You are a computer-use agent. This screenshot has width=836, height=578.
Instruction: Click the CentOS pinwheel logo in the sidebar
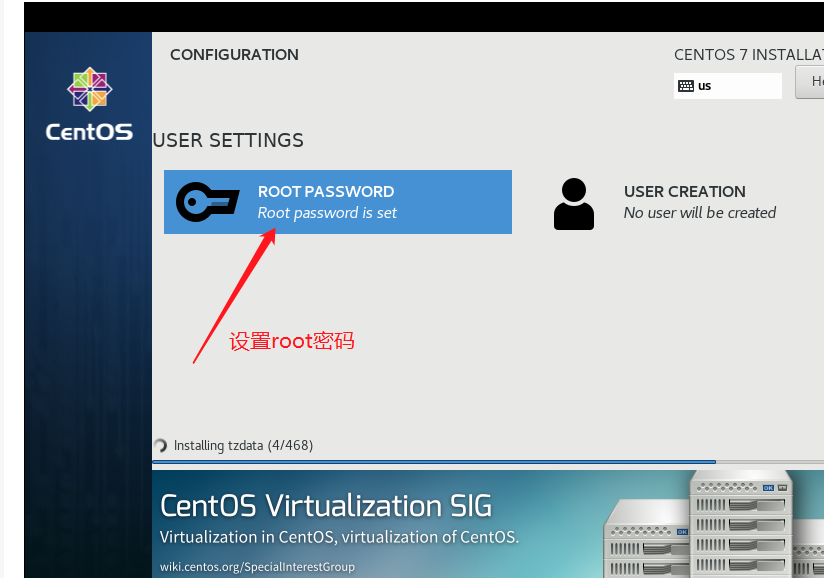(x=89, y=90)
